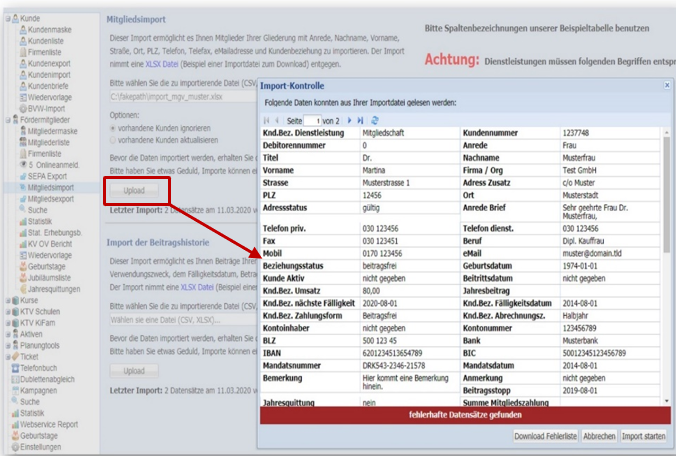Open Kundenmaske in sidebar
This screenshot has height=456, width=676.
pyautogui.click(x=45, y=30)
